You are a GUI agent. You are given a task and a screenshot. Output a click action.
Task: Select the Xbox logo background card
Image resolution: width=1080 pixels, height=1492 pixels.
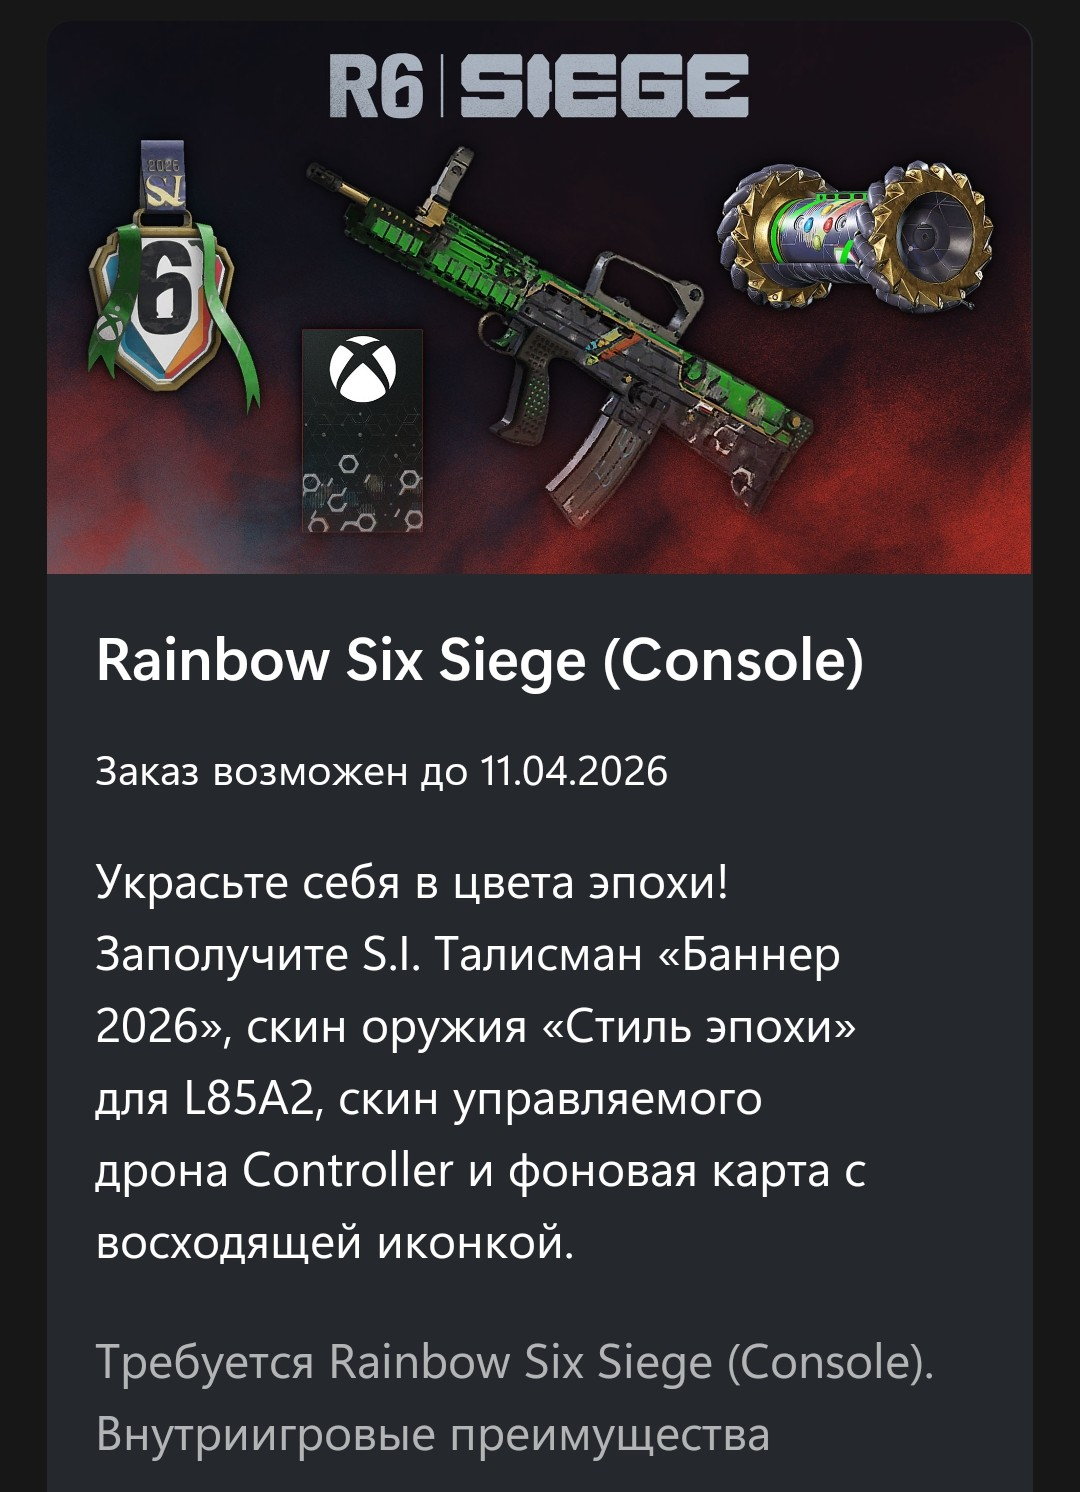363,431
